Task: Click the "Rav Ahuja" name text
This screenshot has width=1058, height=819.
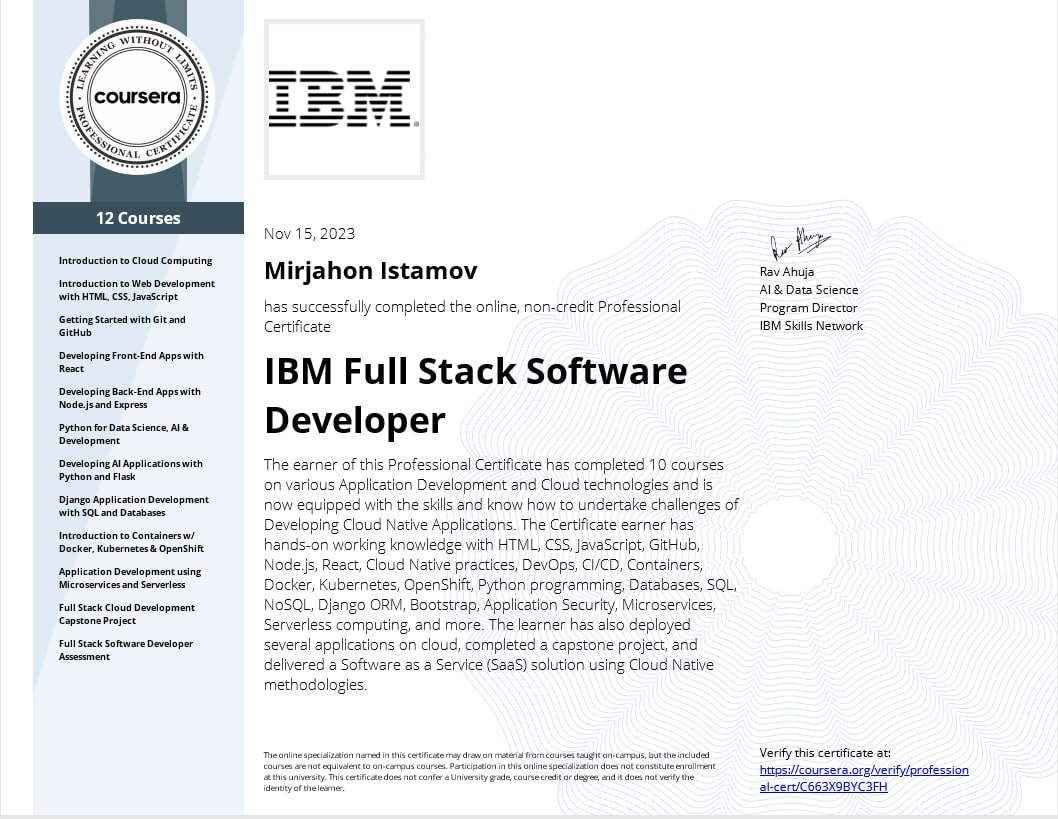Action: (787, 272)
